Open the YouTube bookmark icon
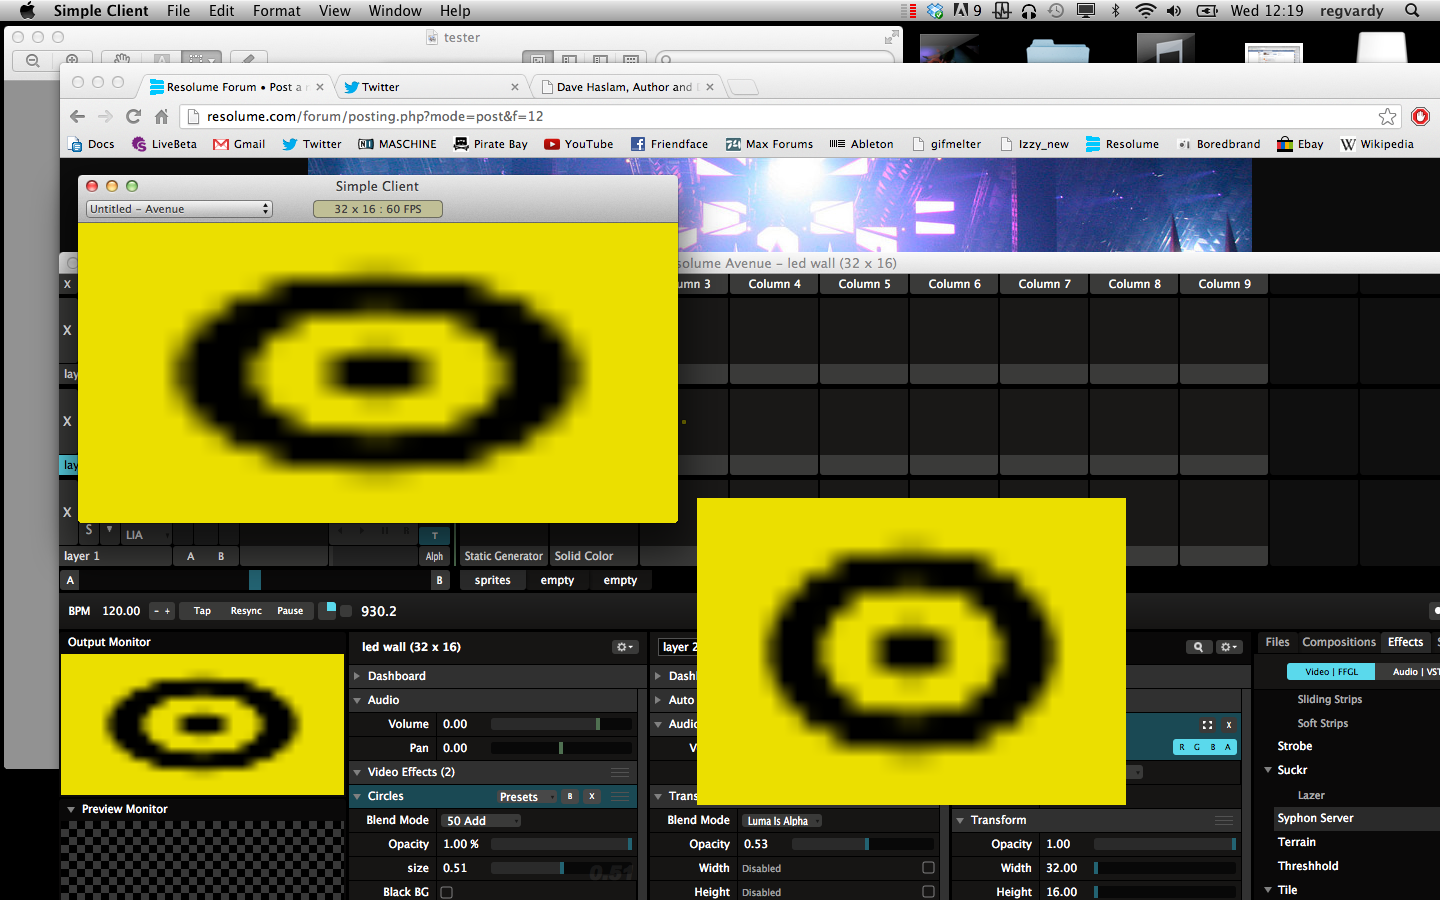The height and width of the screenshot is (900, 1440). pyautogui.click(x=552, y=144)
